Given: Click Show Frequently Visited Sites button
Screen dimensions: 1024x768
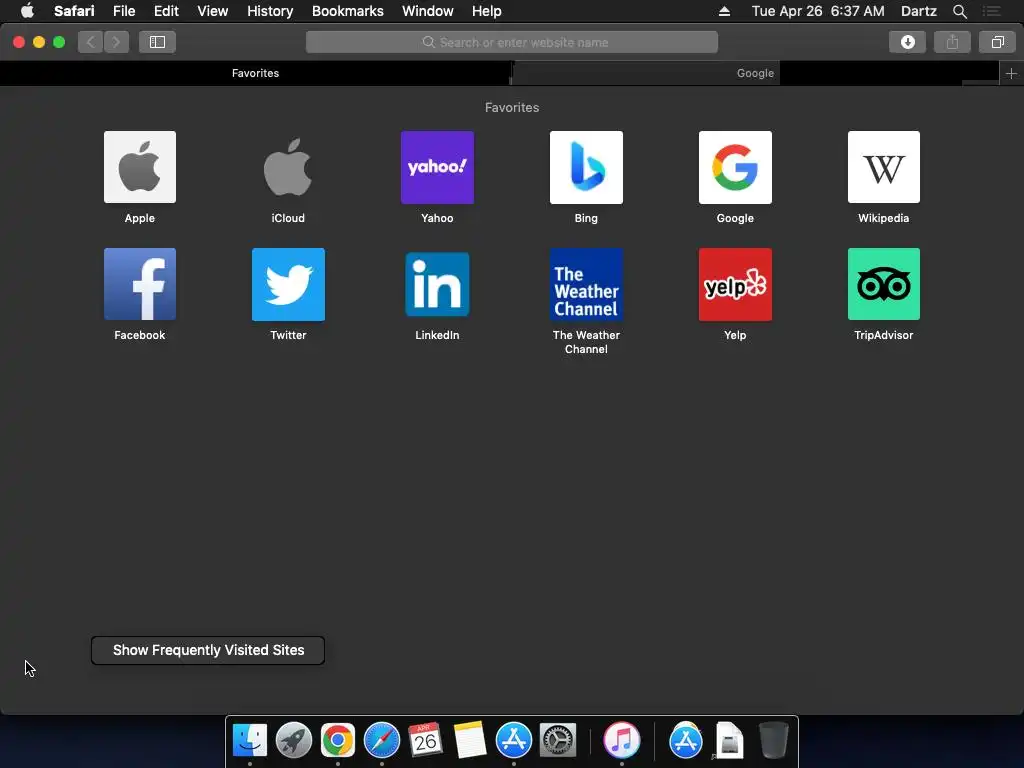Looking at the screenshot, I should (208, 650).
